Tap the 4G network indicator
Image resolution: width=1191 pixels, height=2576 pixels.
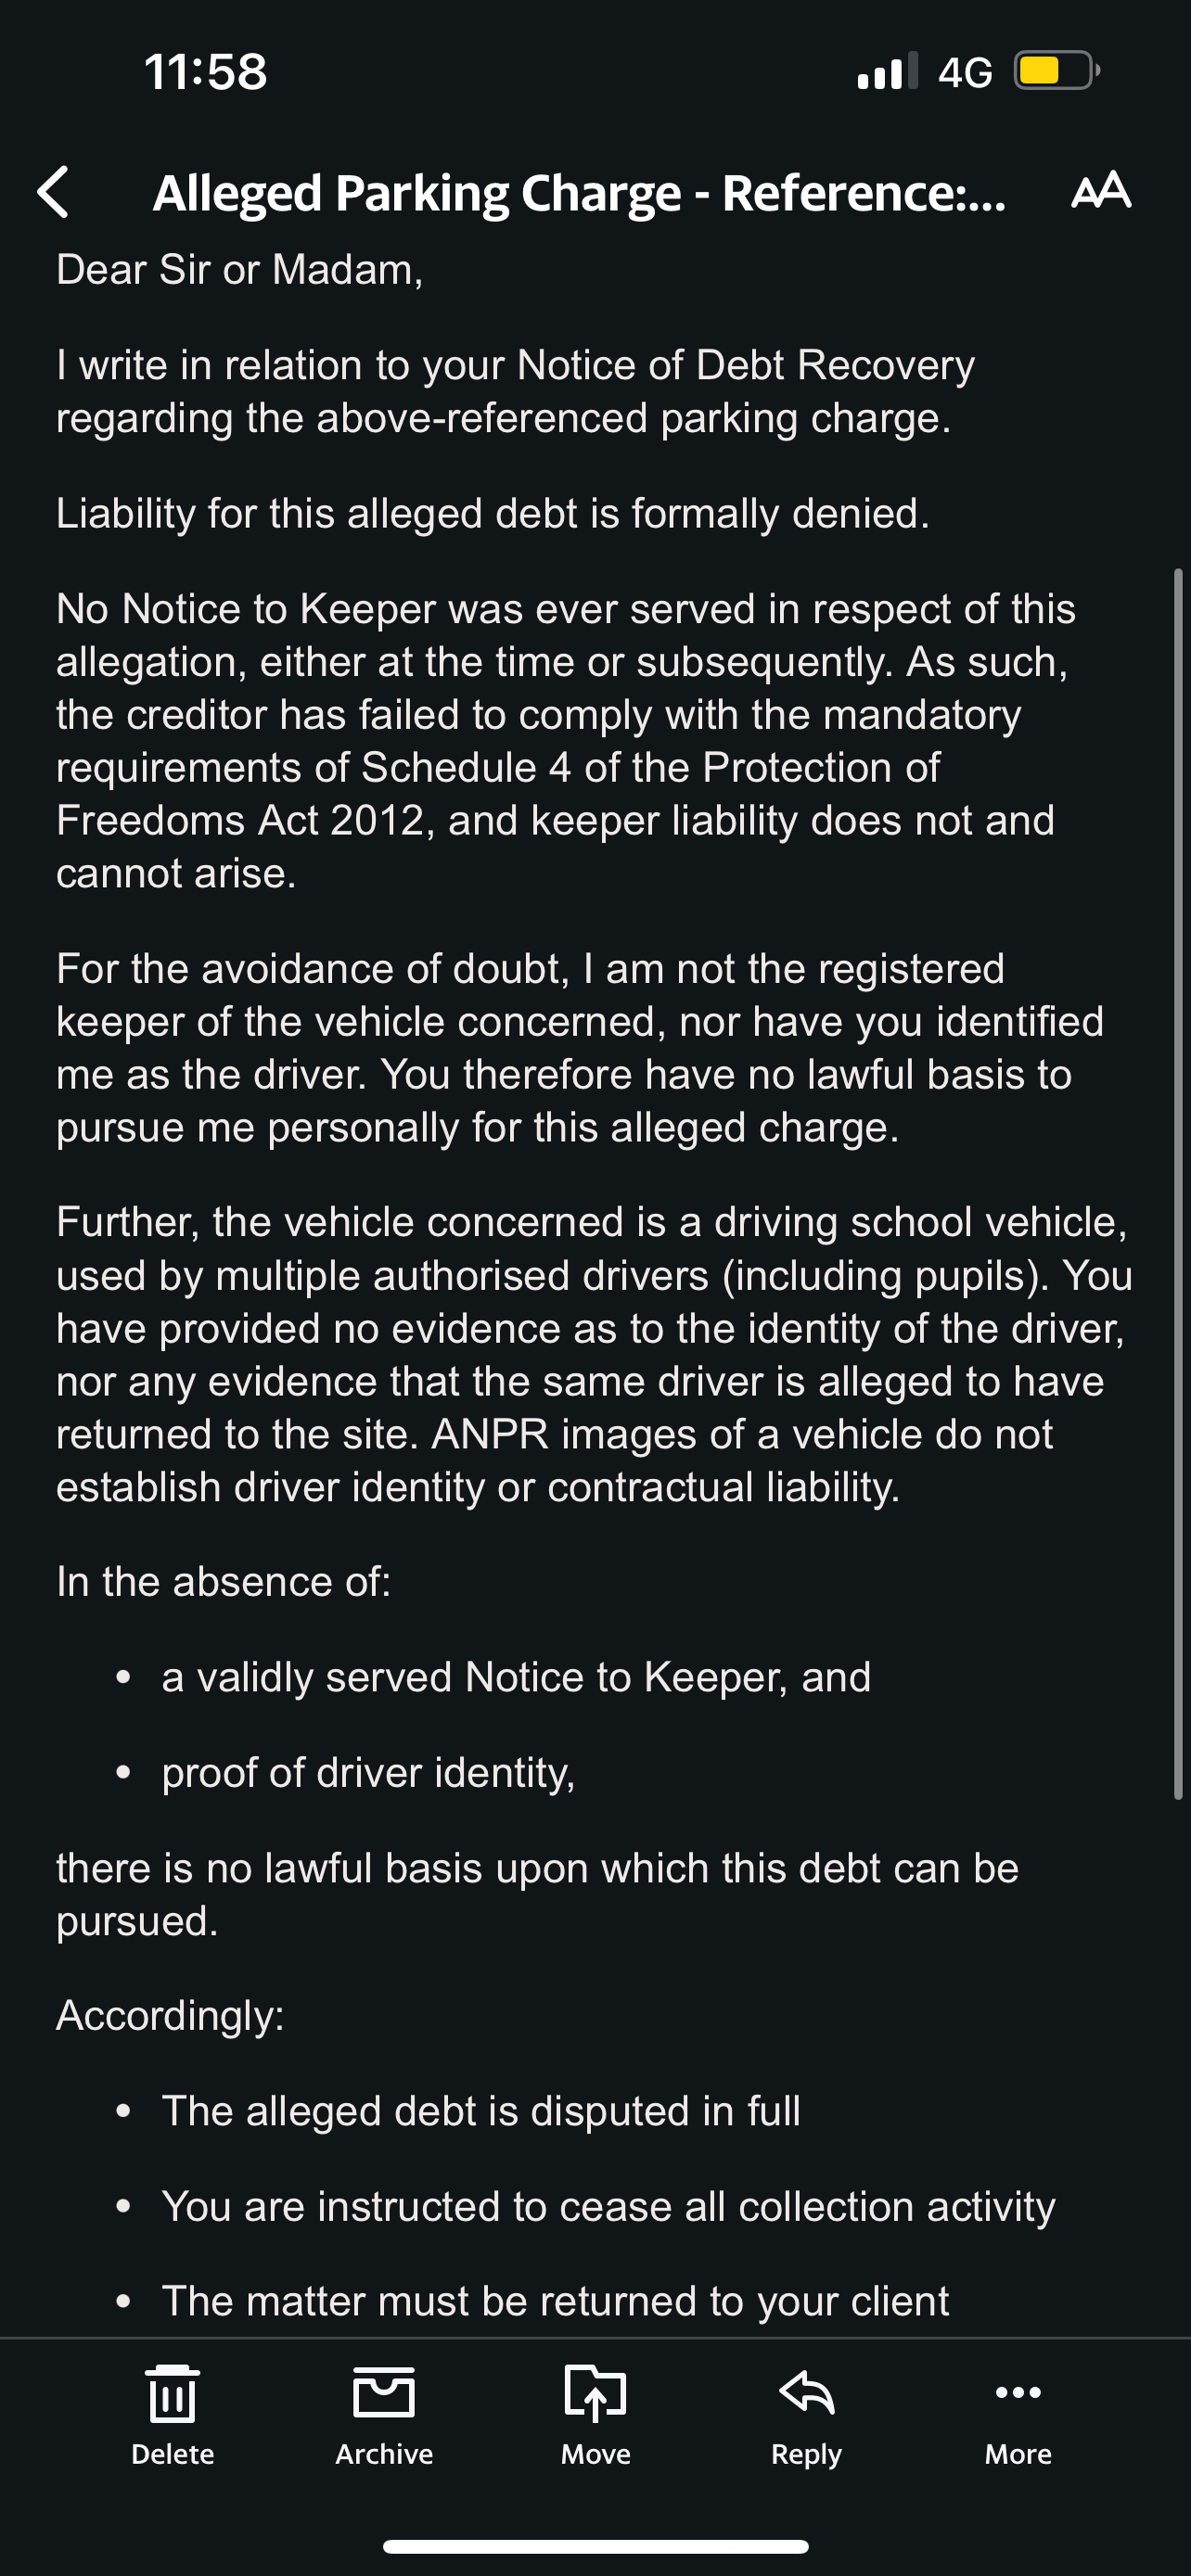pos(965,72)
